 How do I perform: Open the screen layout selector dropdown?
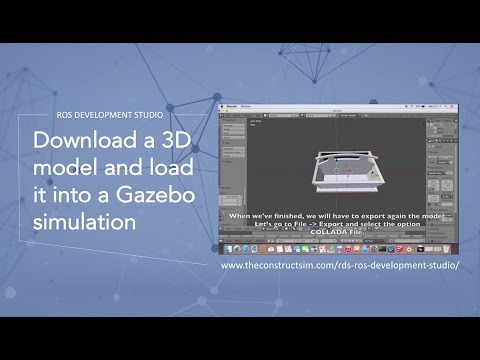click(280, 115)
